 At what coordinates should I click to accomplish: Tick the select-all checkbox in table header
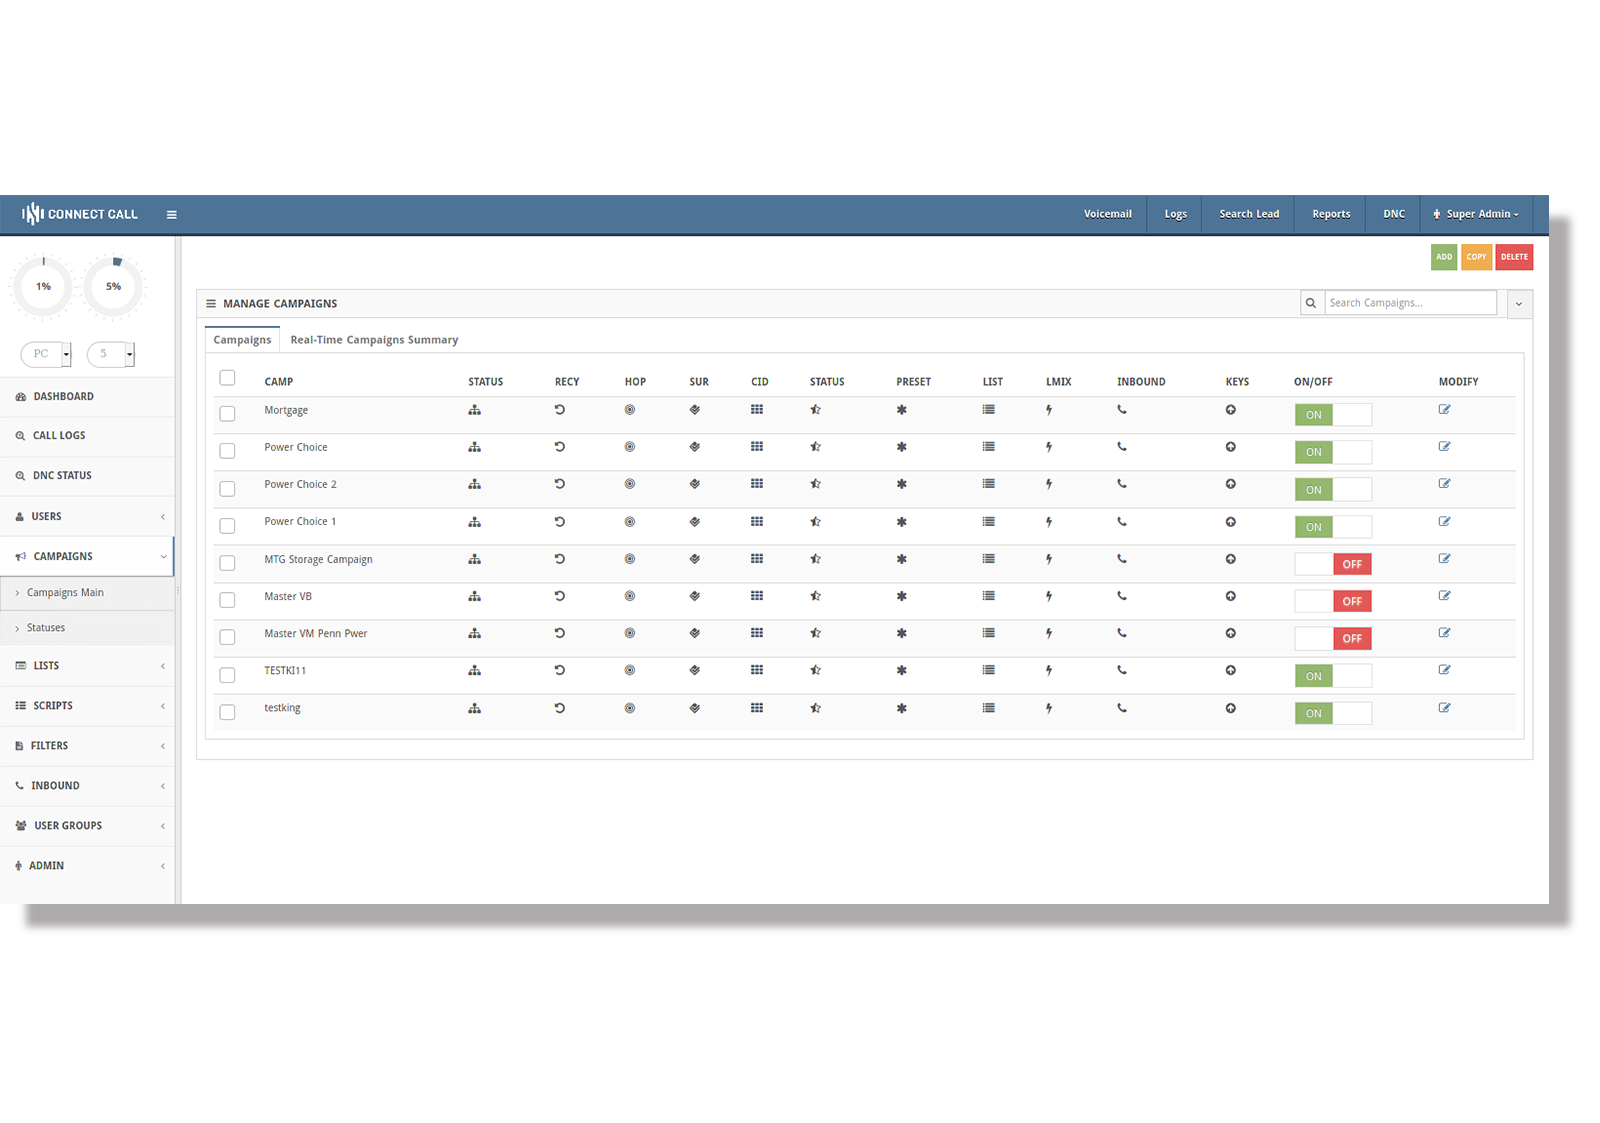click(228, 378)
